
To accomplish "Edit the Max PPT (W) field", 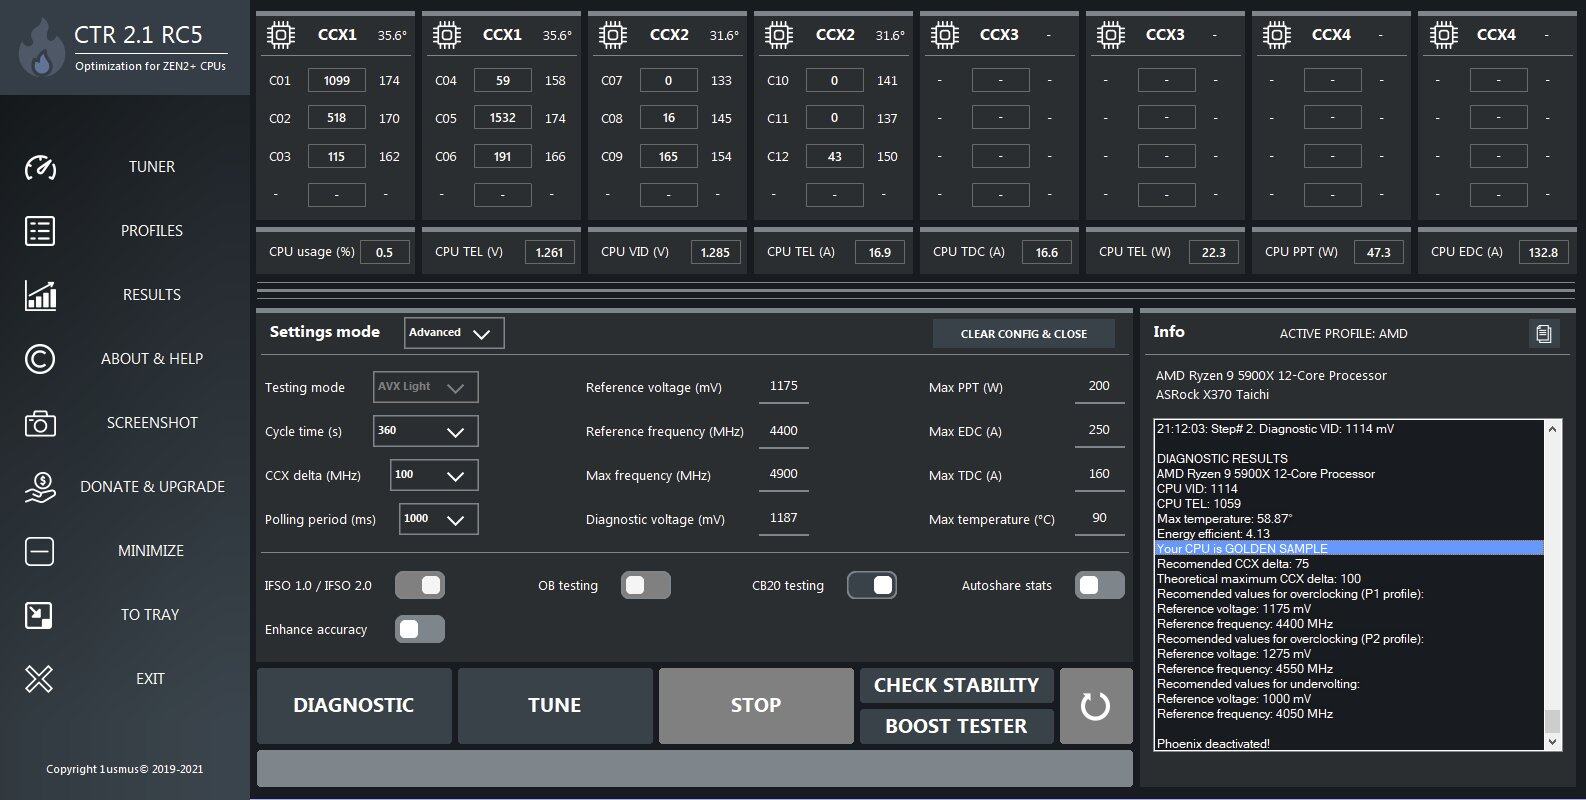I will point(1099,387).
